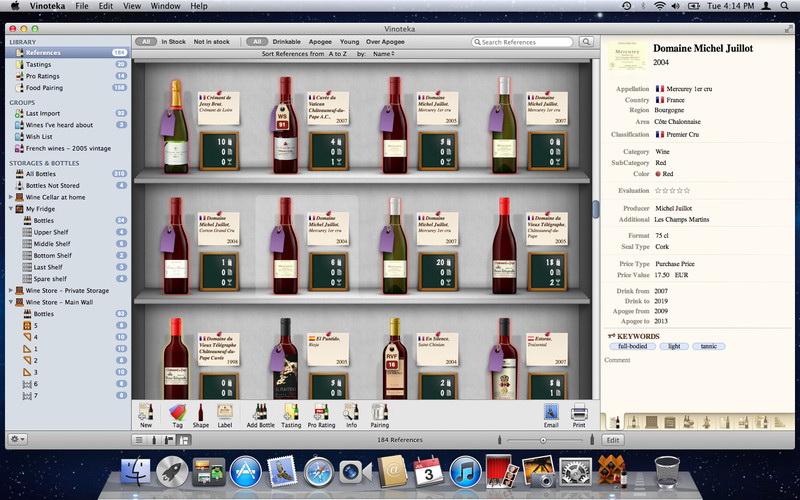
Task: Enable the Over Apogee filter
Action: [x=384, y=42]
